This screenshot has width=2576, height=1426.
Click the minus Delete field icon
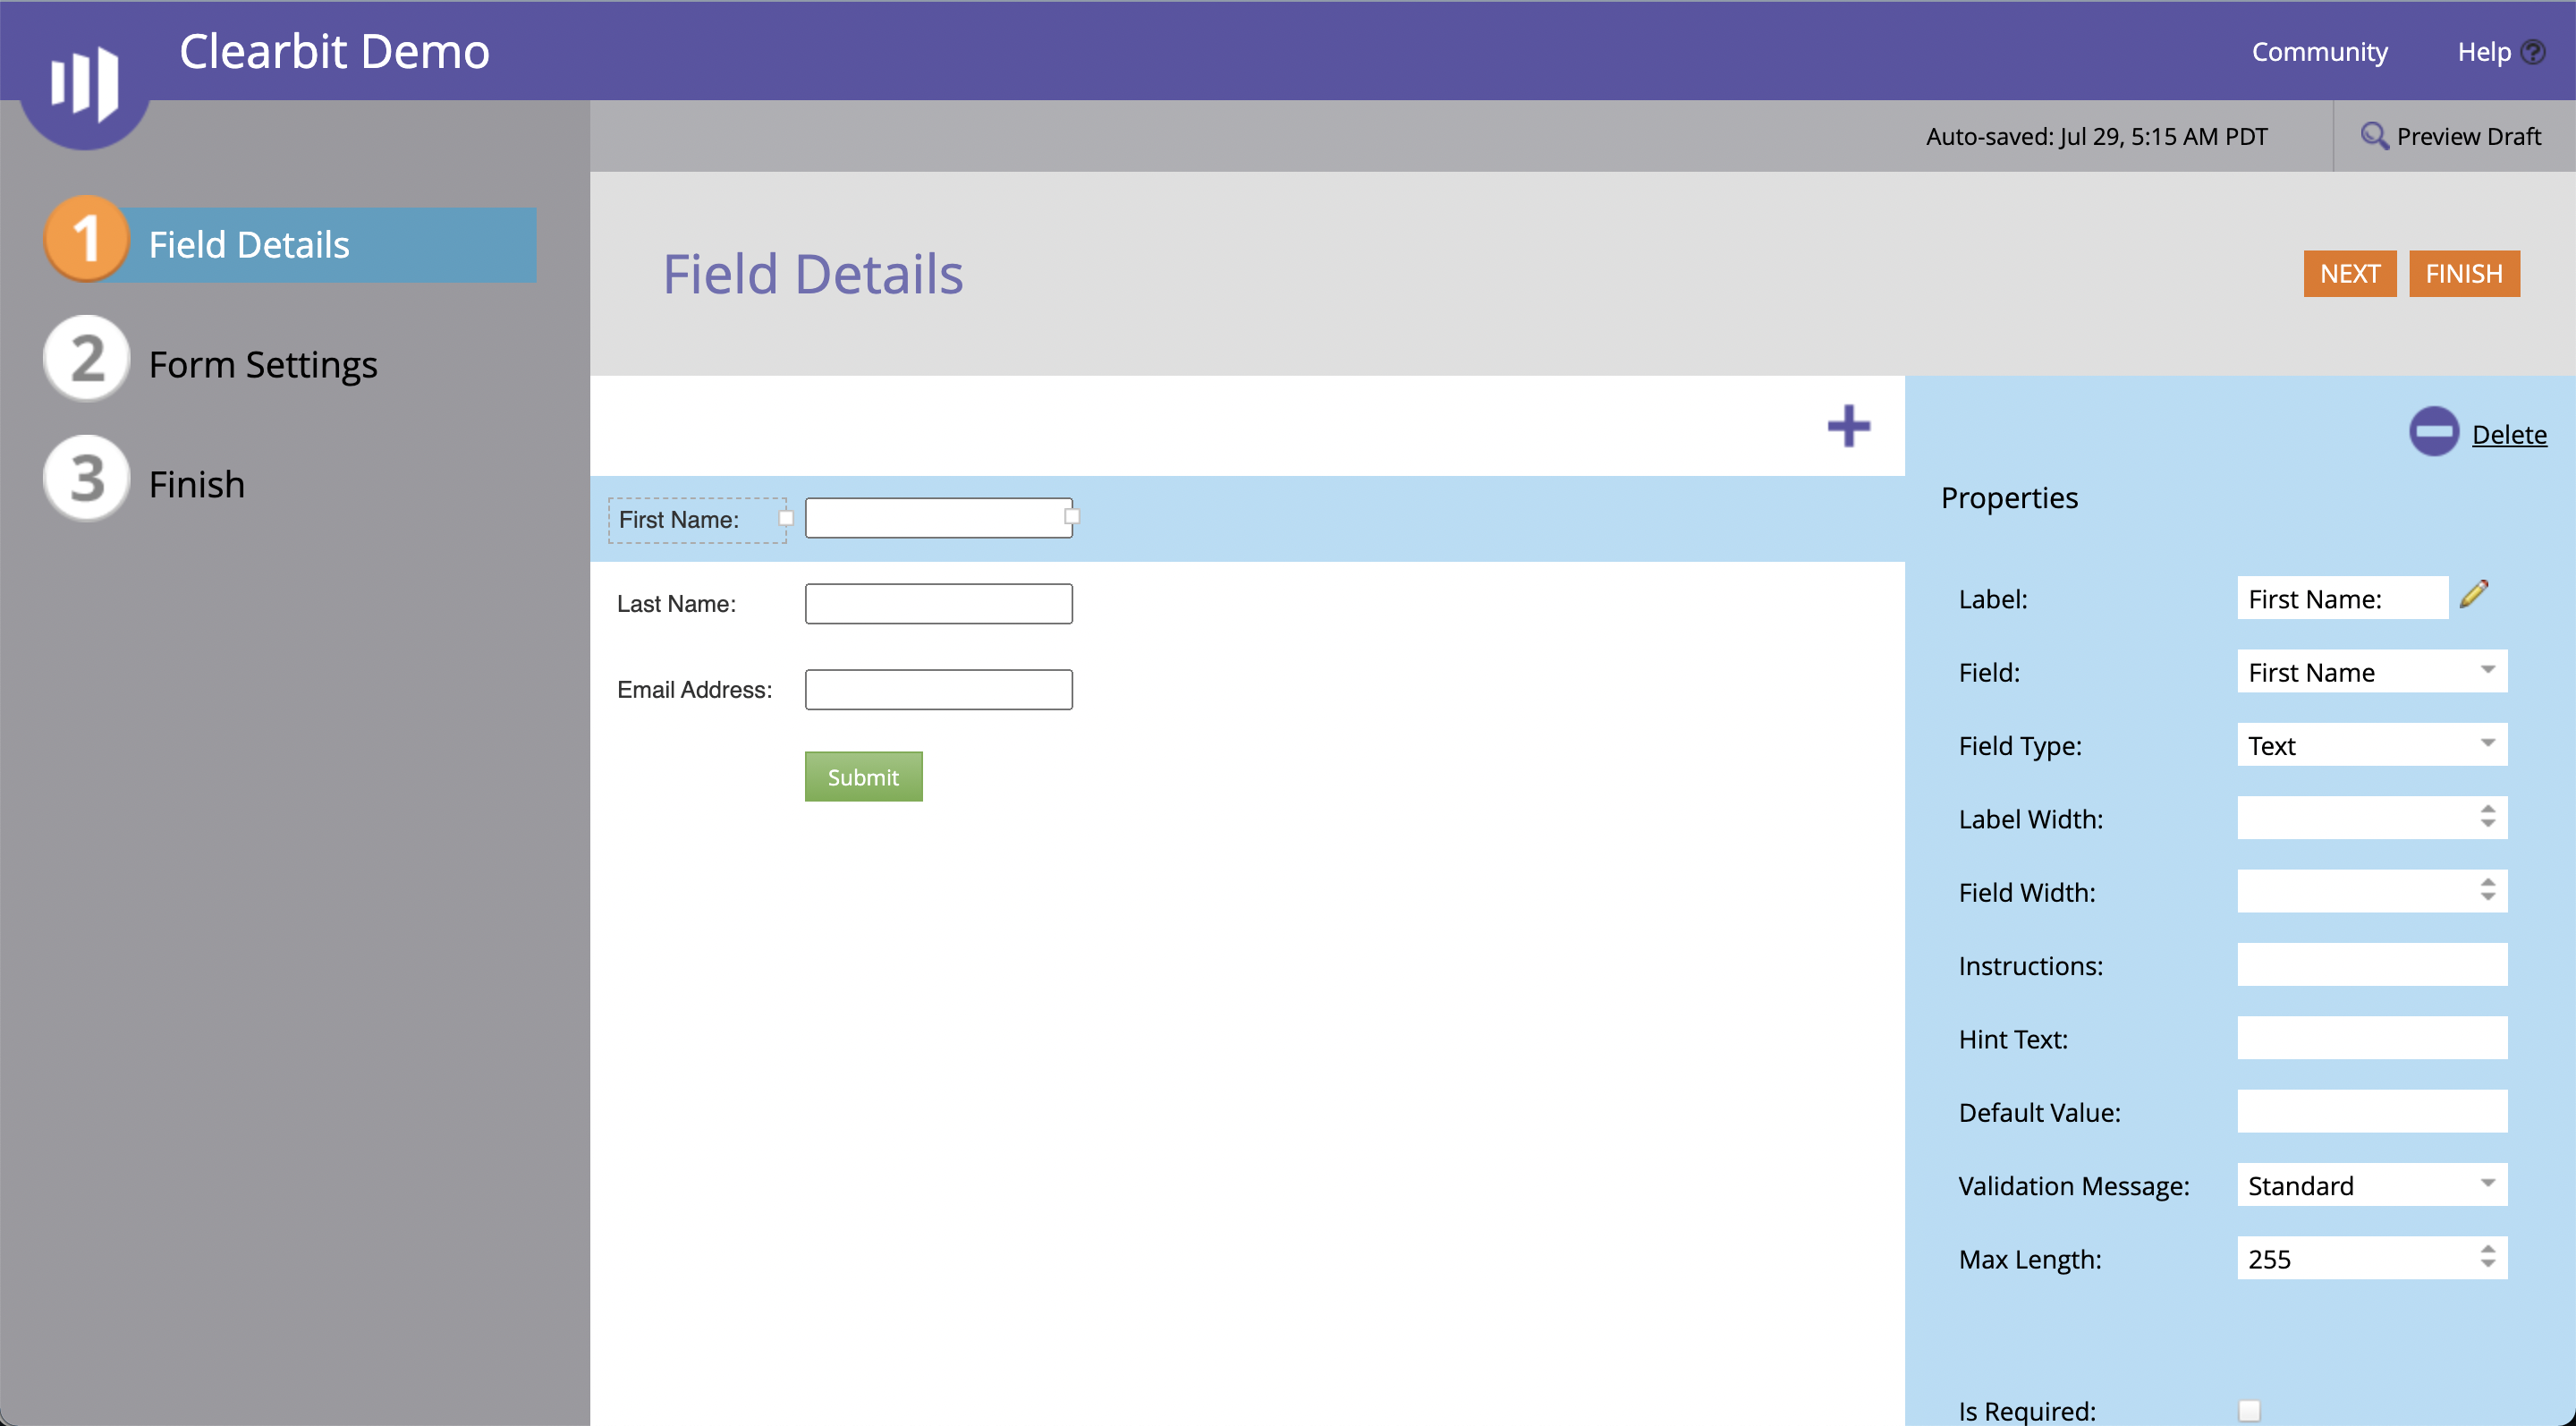coord(2433,432)
